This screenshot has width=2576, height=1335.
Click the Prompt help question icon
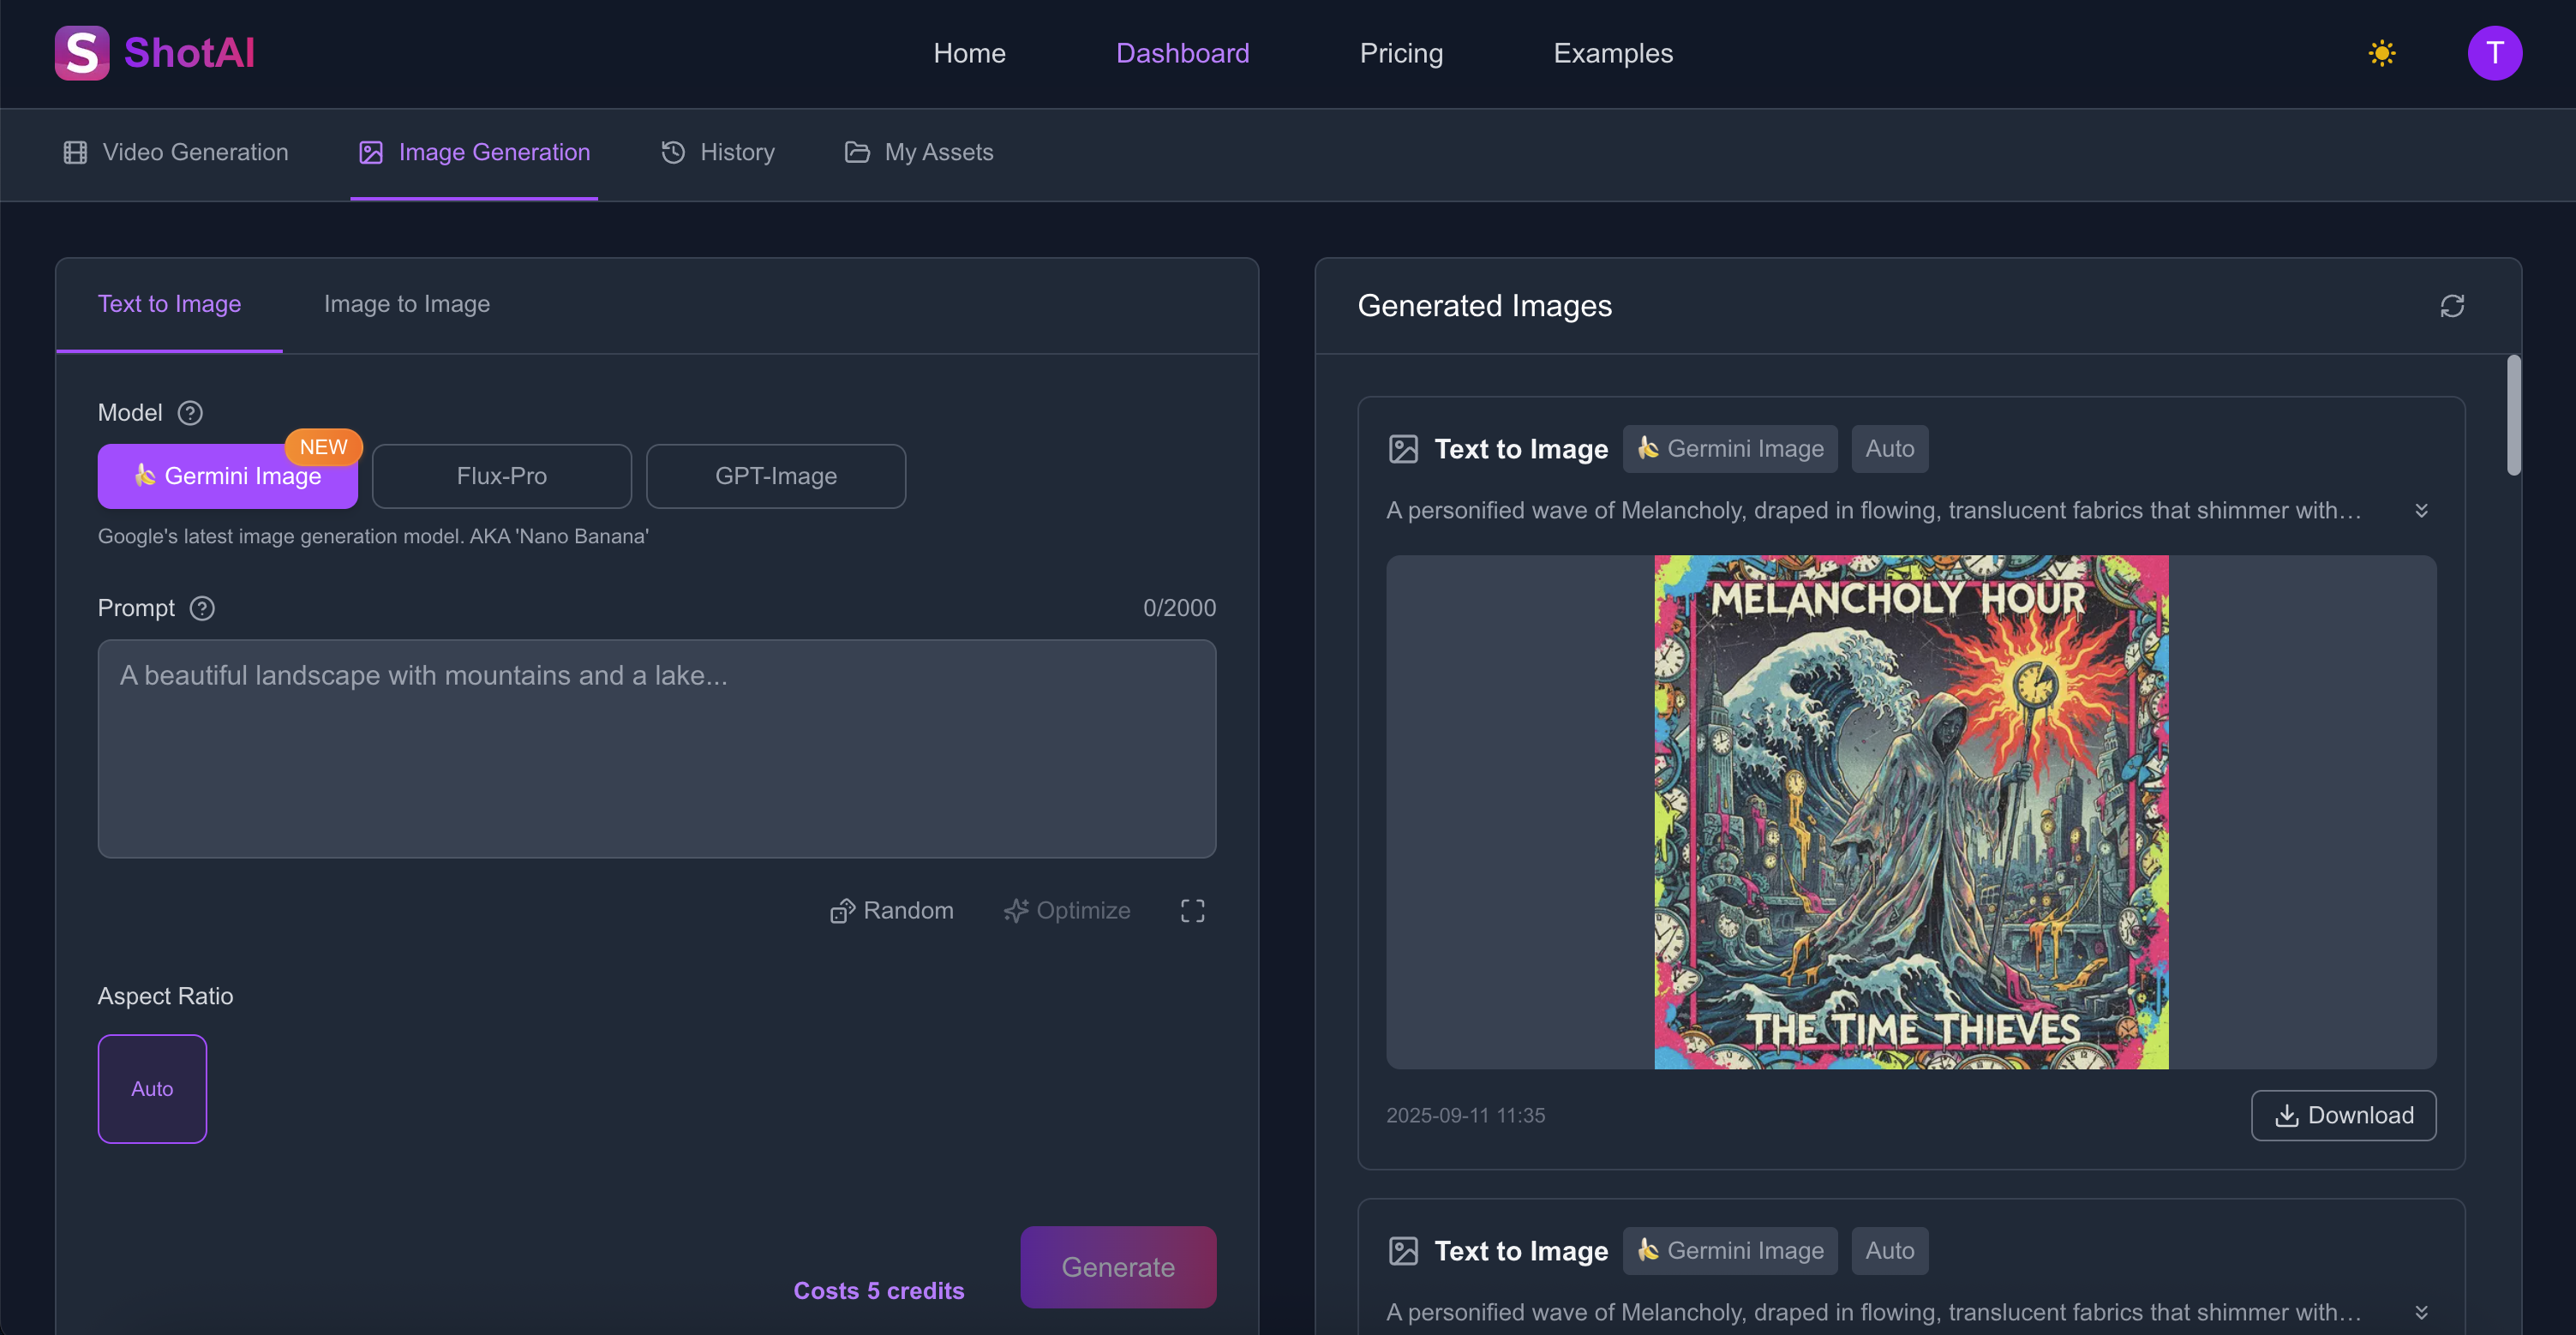pyautogui.click(x=202, y=608)
